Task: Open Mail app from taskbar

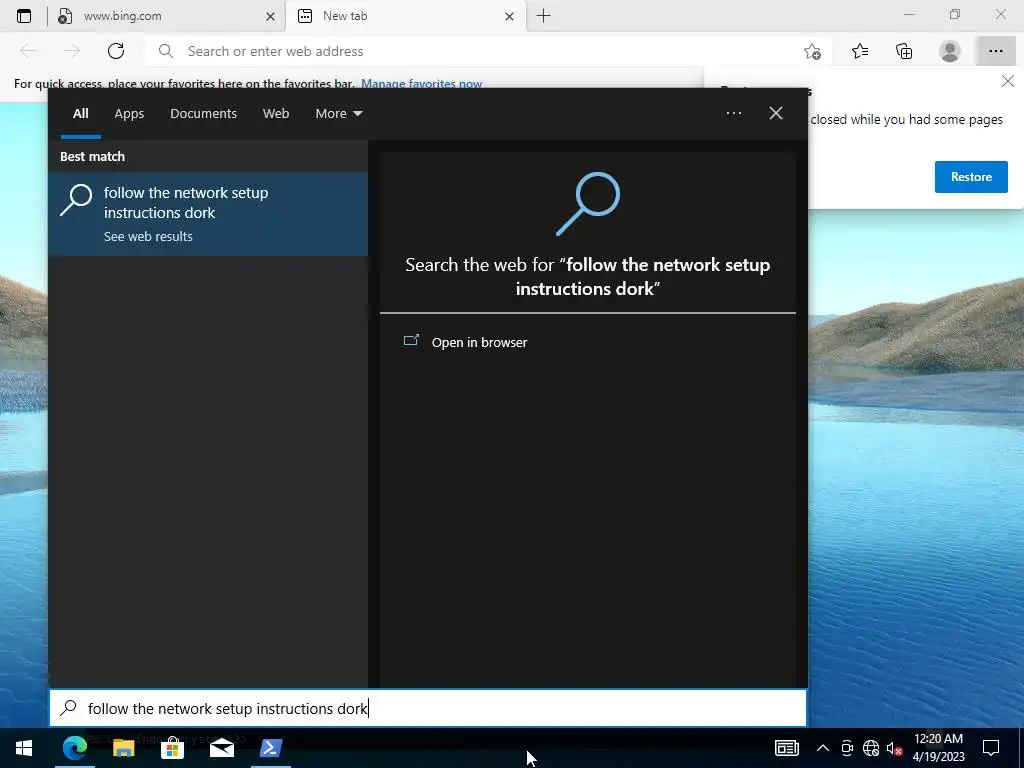Action: tap(221, 748)
